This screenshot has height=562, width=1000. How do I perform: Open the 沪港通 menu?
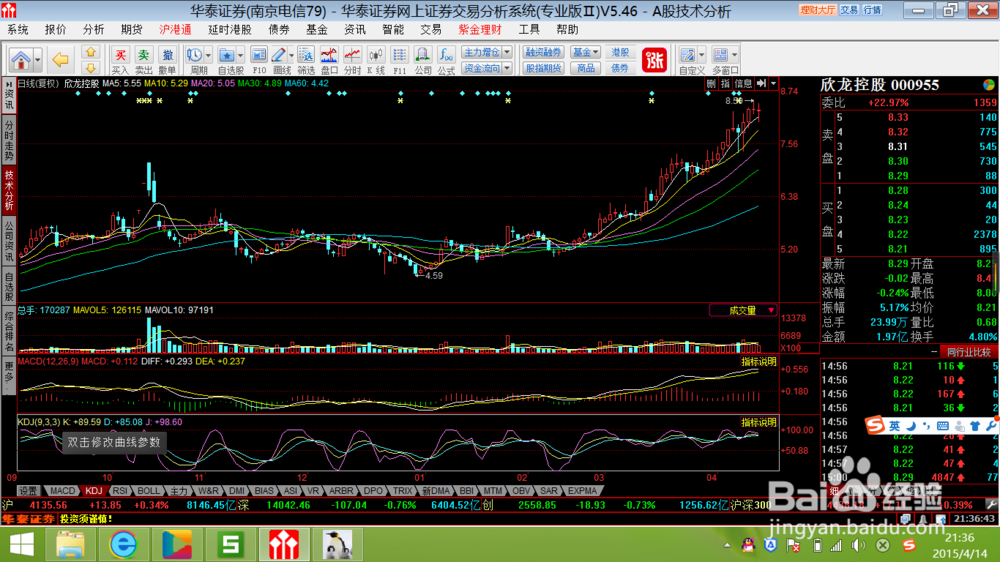point(175,30)
